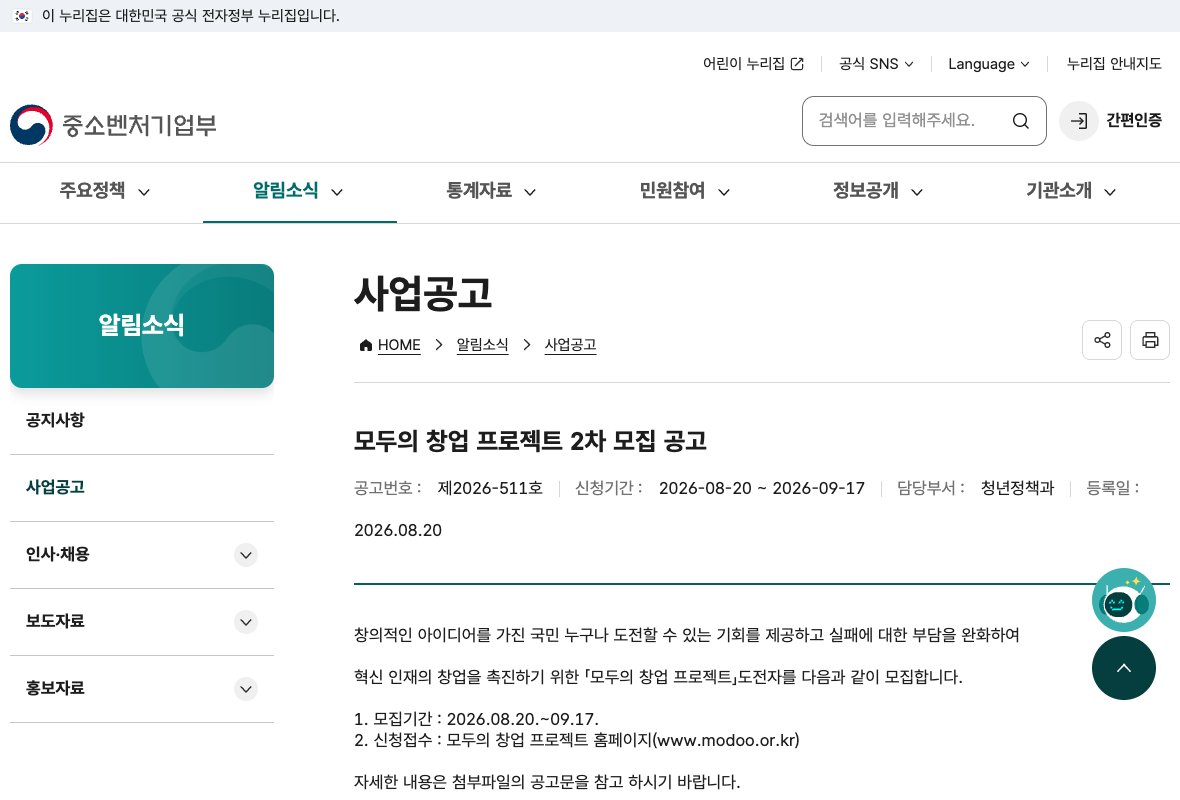
Task: Click registration date 2026.08.20
Action: [398, 531]
